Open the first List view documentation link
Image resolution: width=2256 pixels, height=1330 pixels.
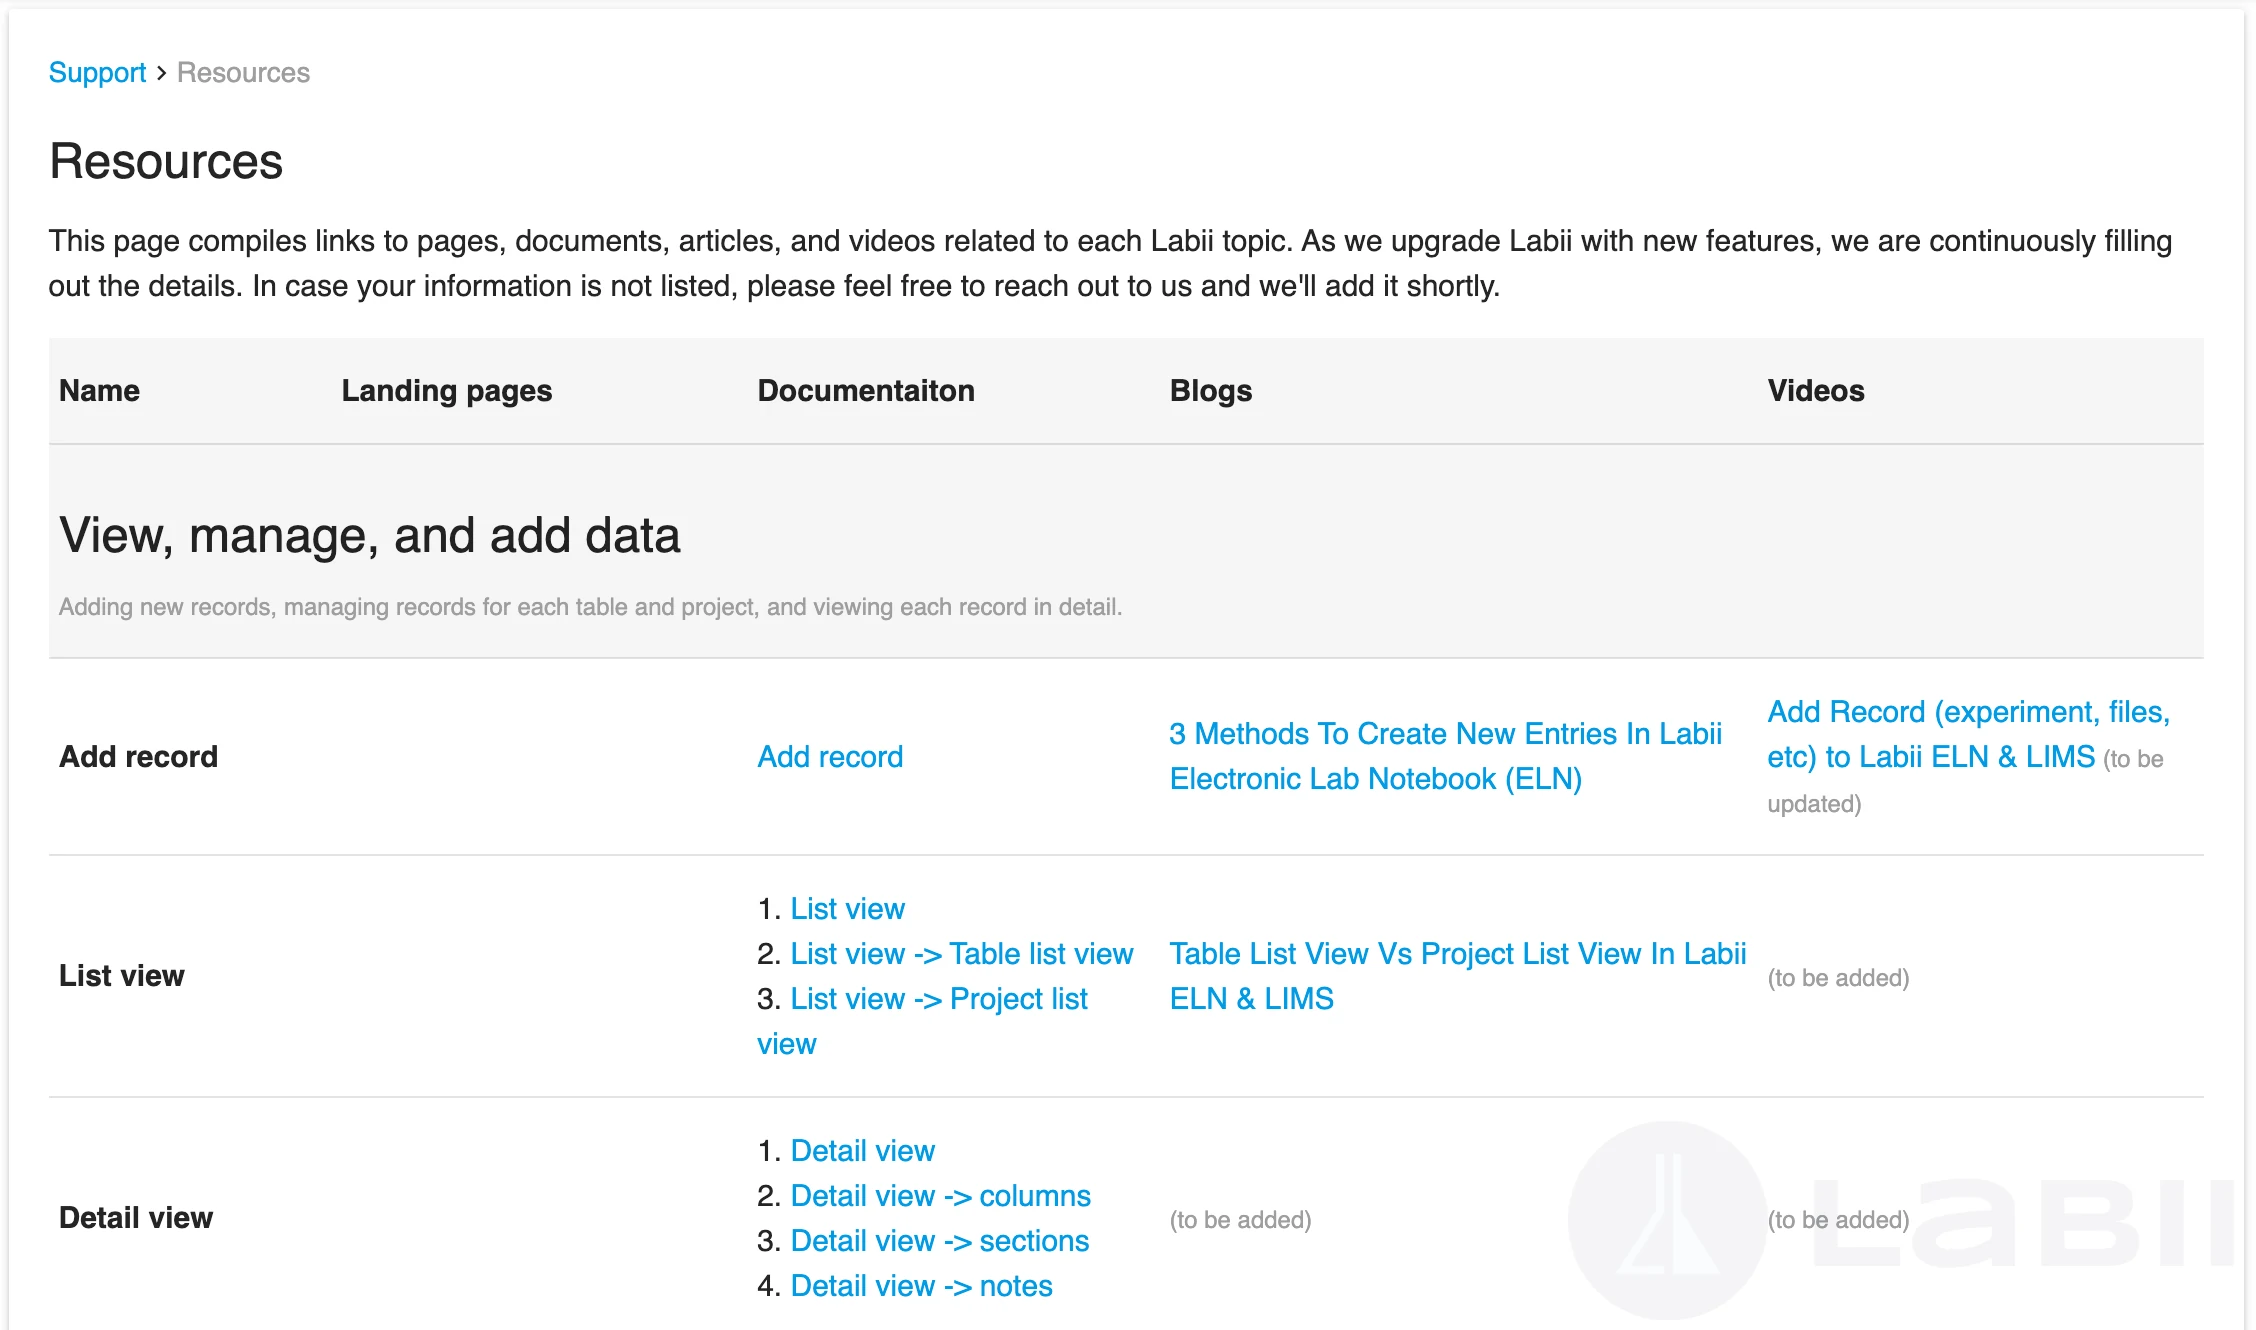pyautogui.click(x=847, y=908)
